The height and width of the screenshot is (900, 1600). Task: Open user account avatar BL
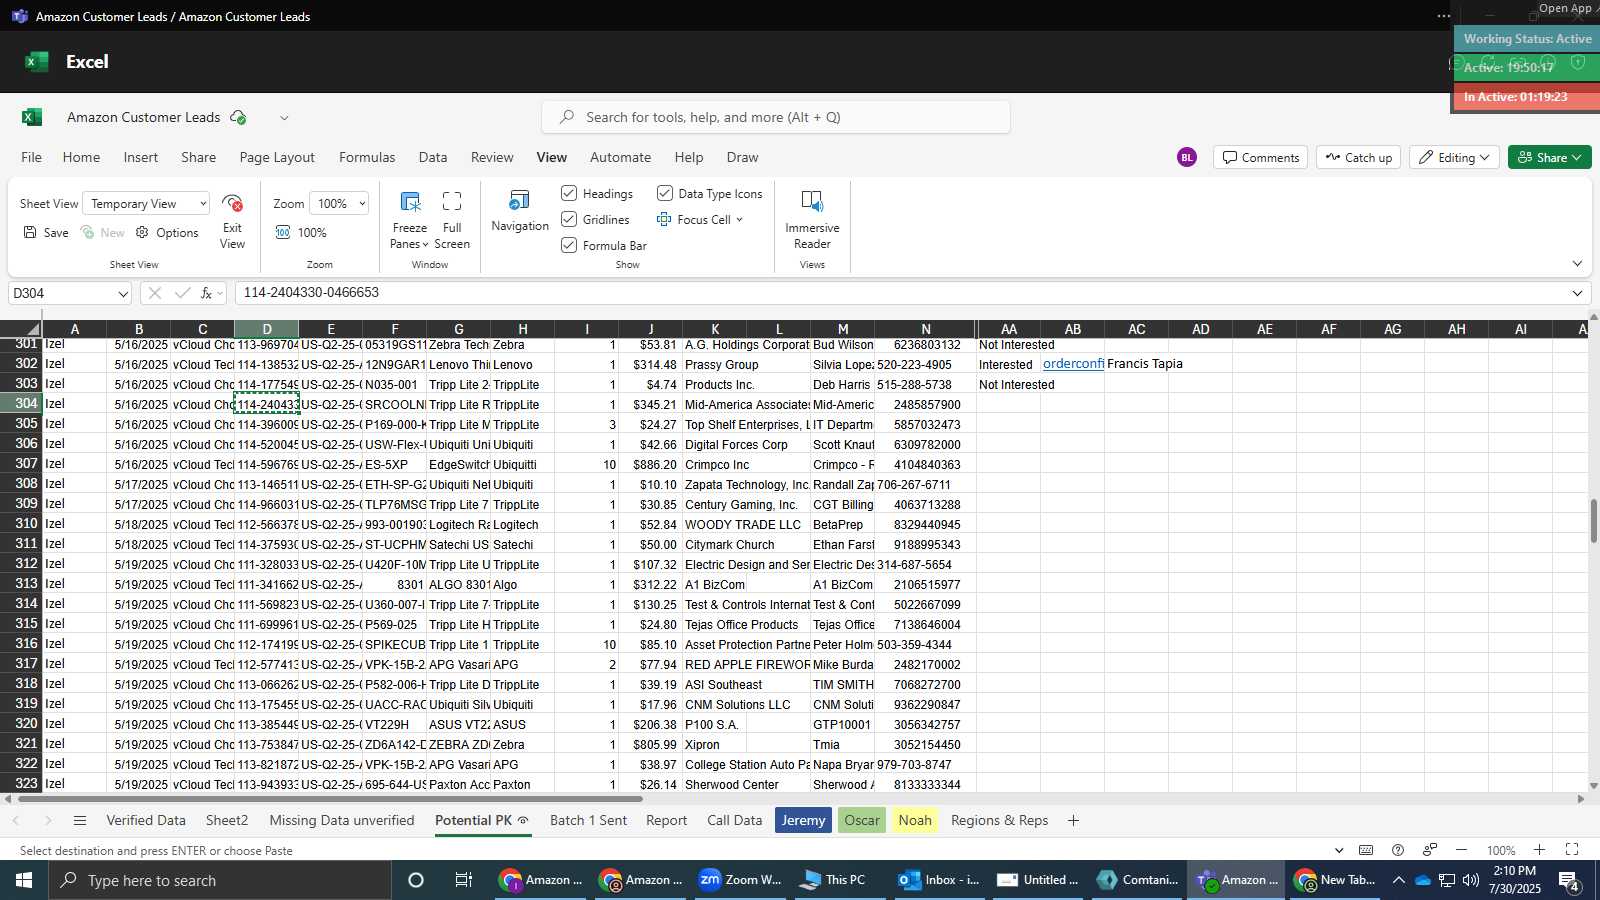click(x=1187, y=157)
